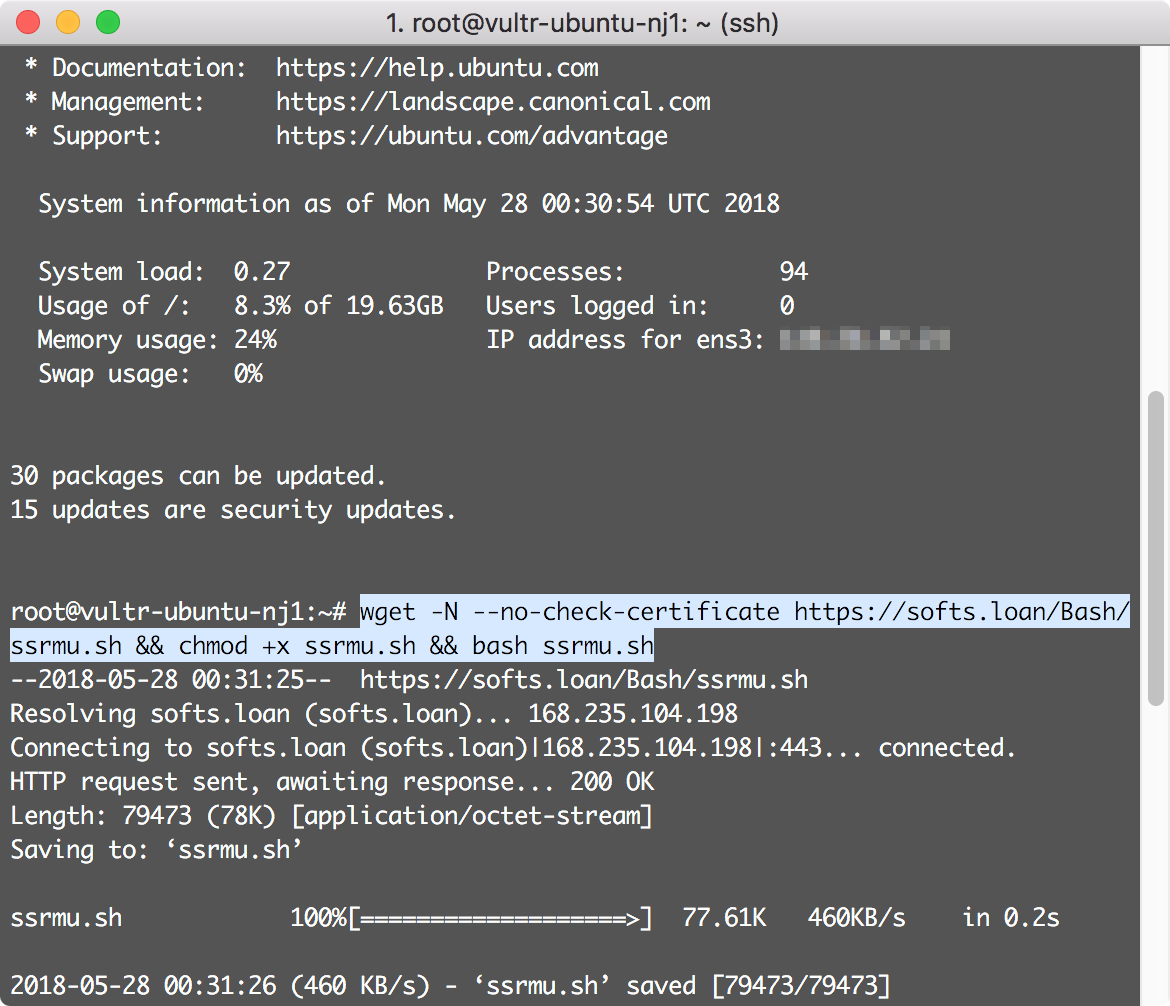Click the red close window button
The height and width of the screenshot is (1006, 1170).
(x=28, y=22)
